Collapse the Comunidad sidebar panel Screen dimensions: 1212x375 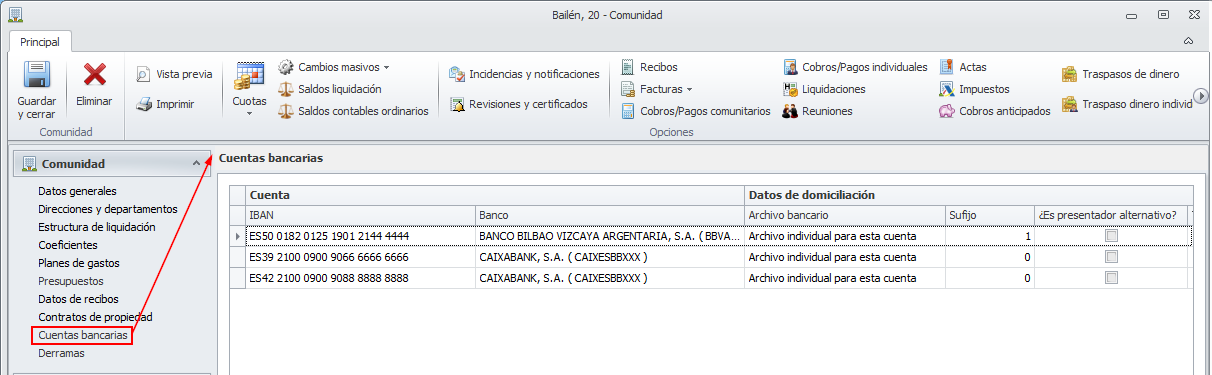[195, 163]
